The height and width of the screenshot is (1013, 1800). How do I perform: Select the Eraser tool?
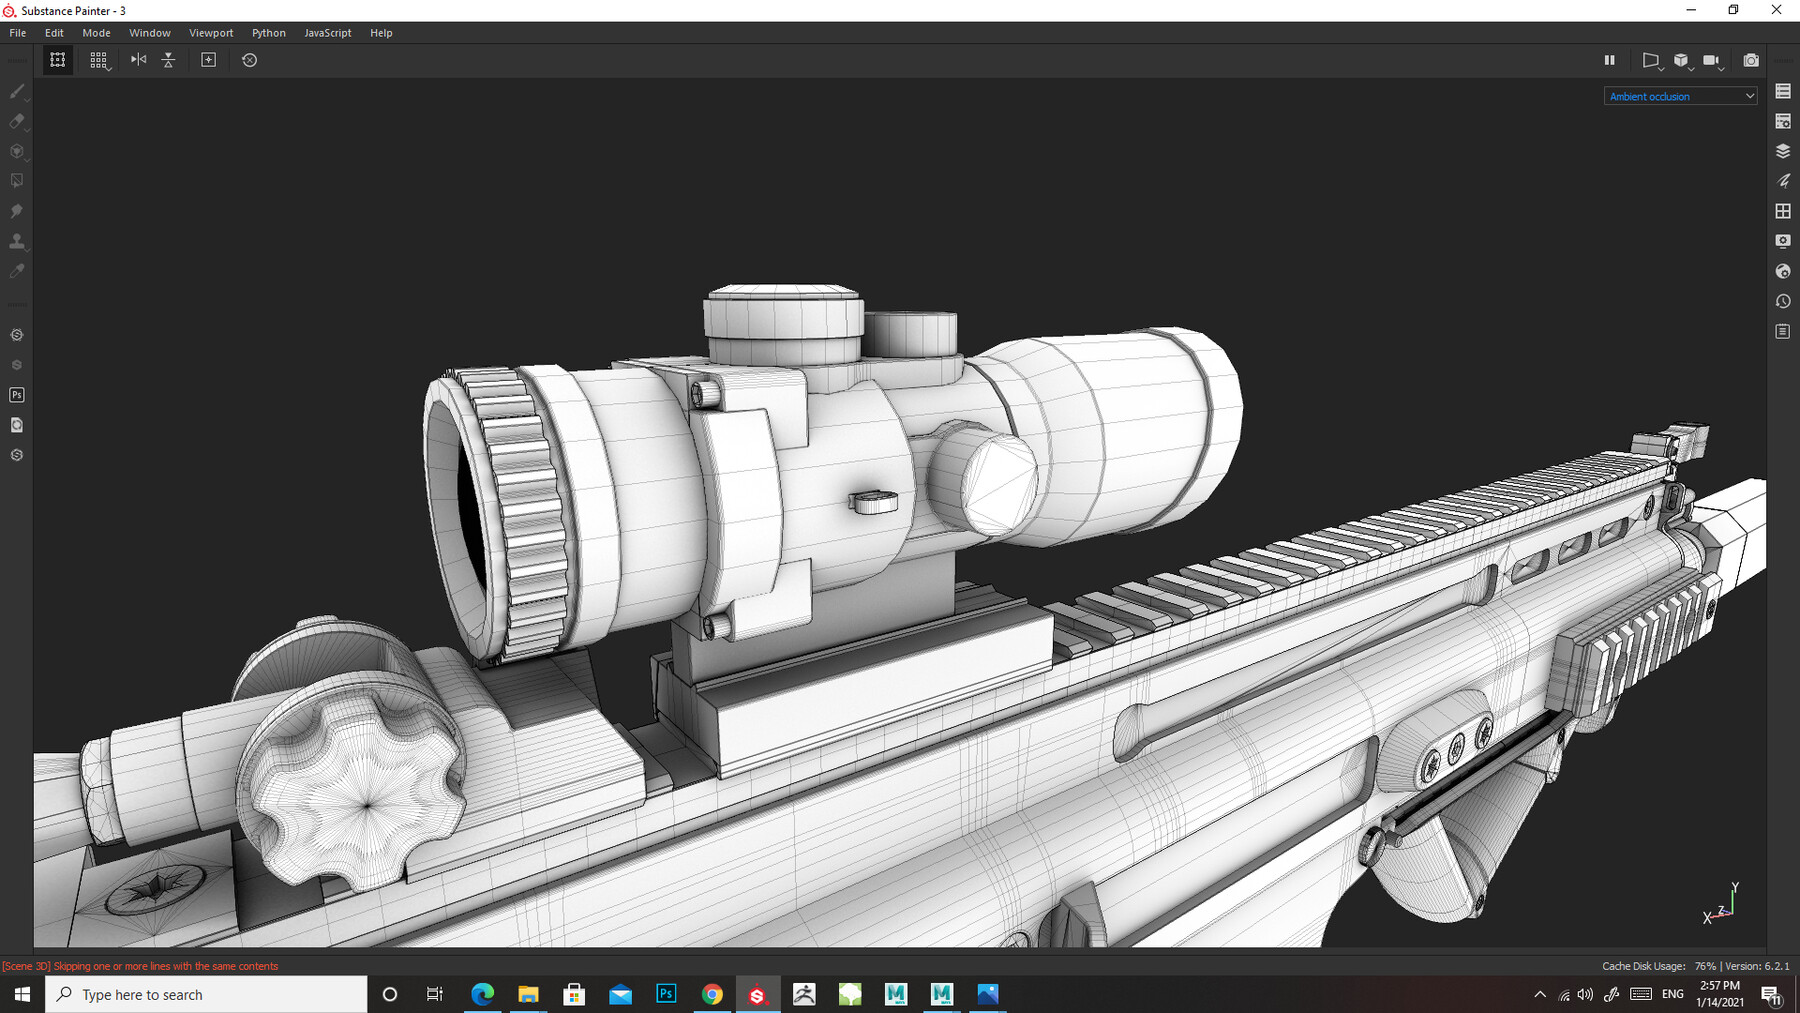(x=16, y=121)
